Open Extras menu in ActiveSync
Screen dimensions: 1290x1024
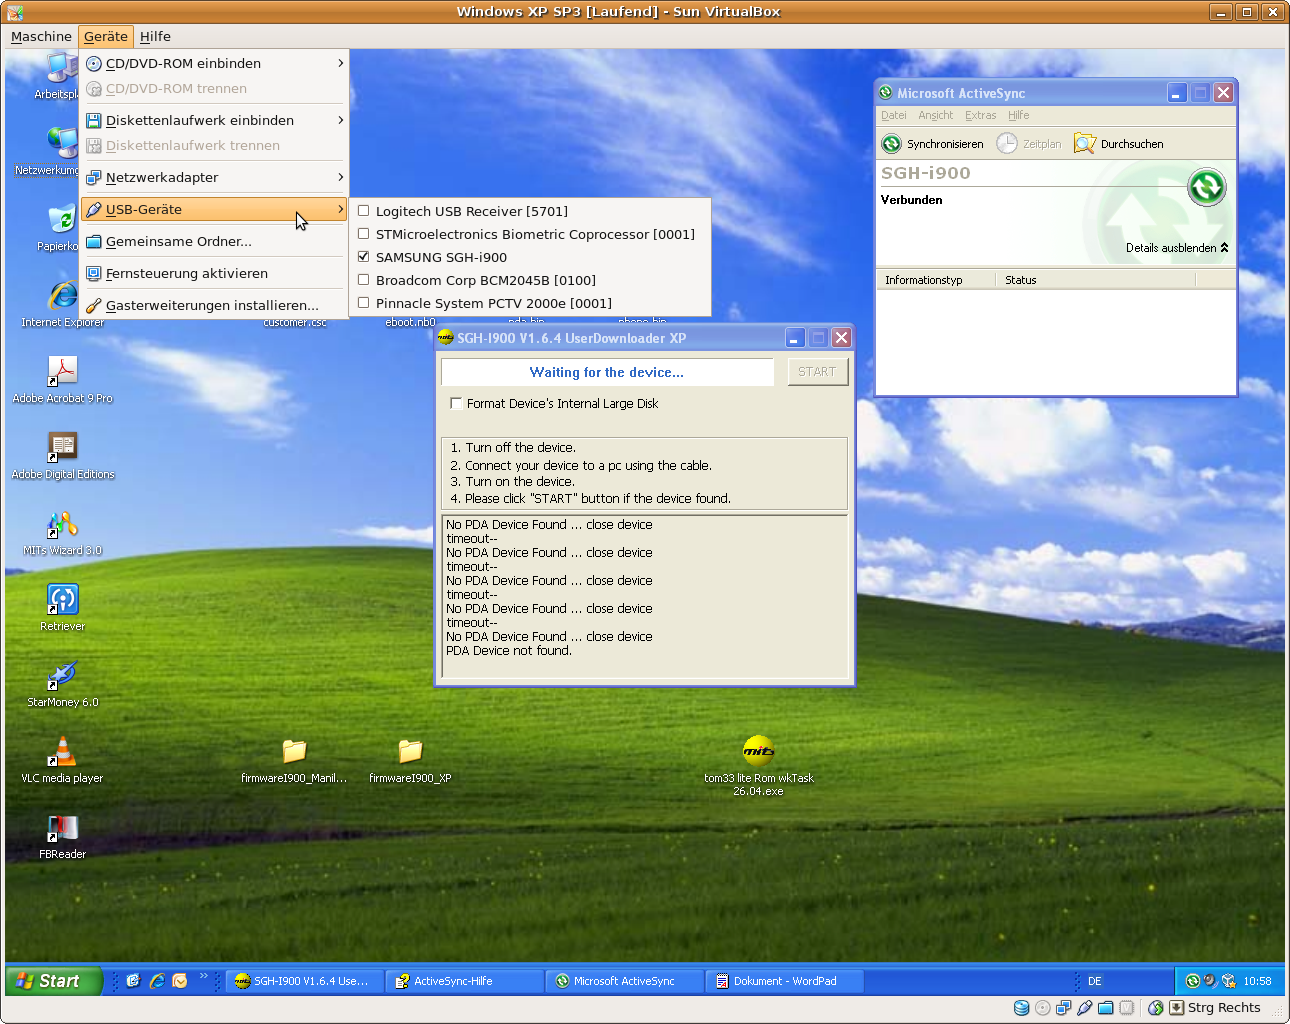point(981,115)
